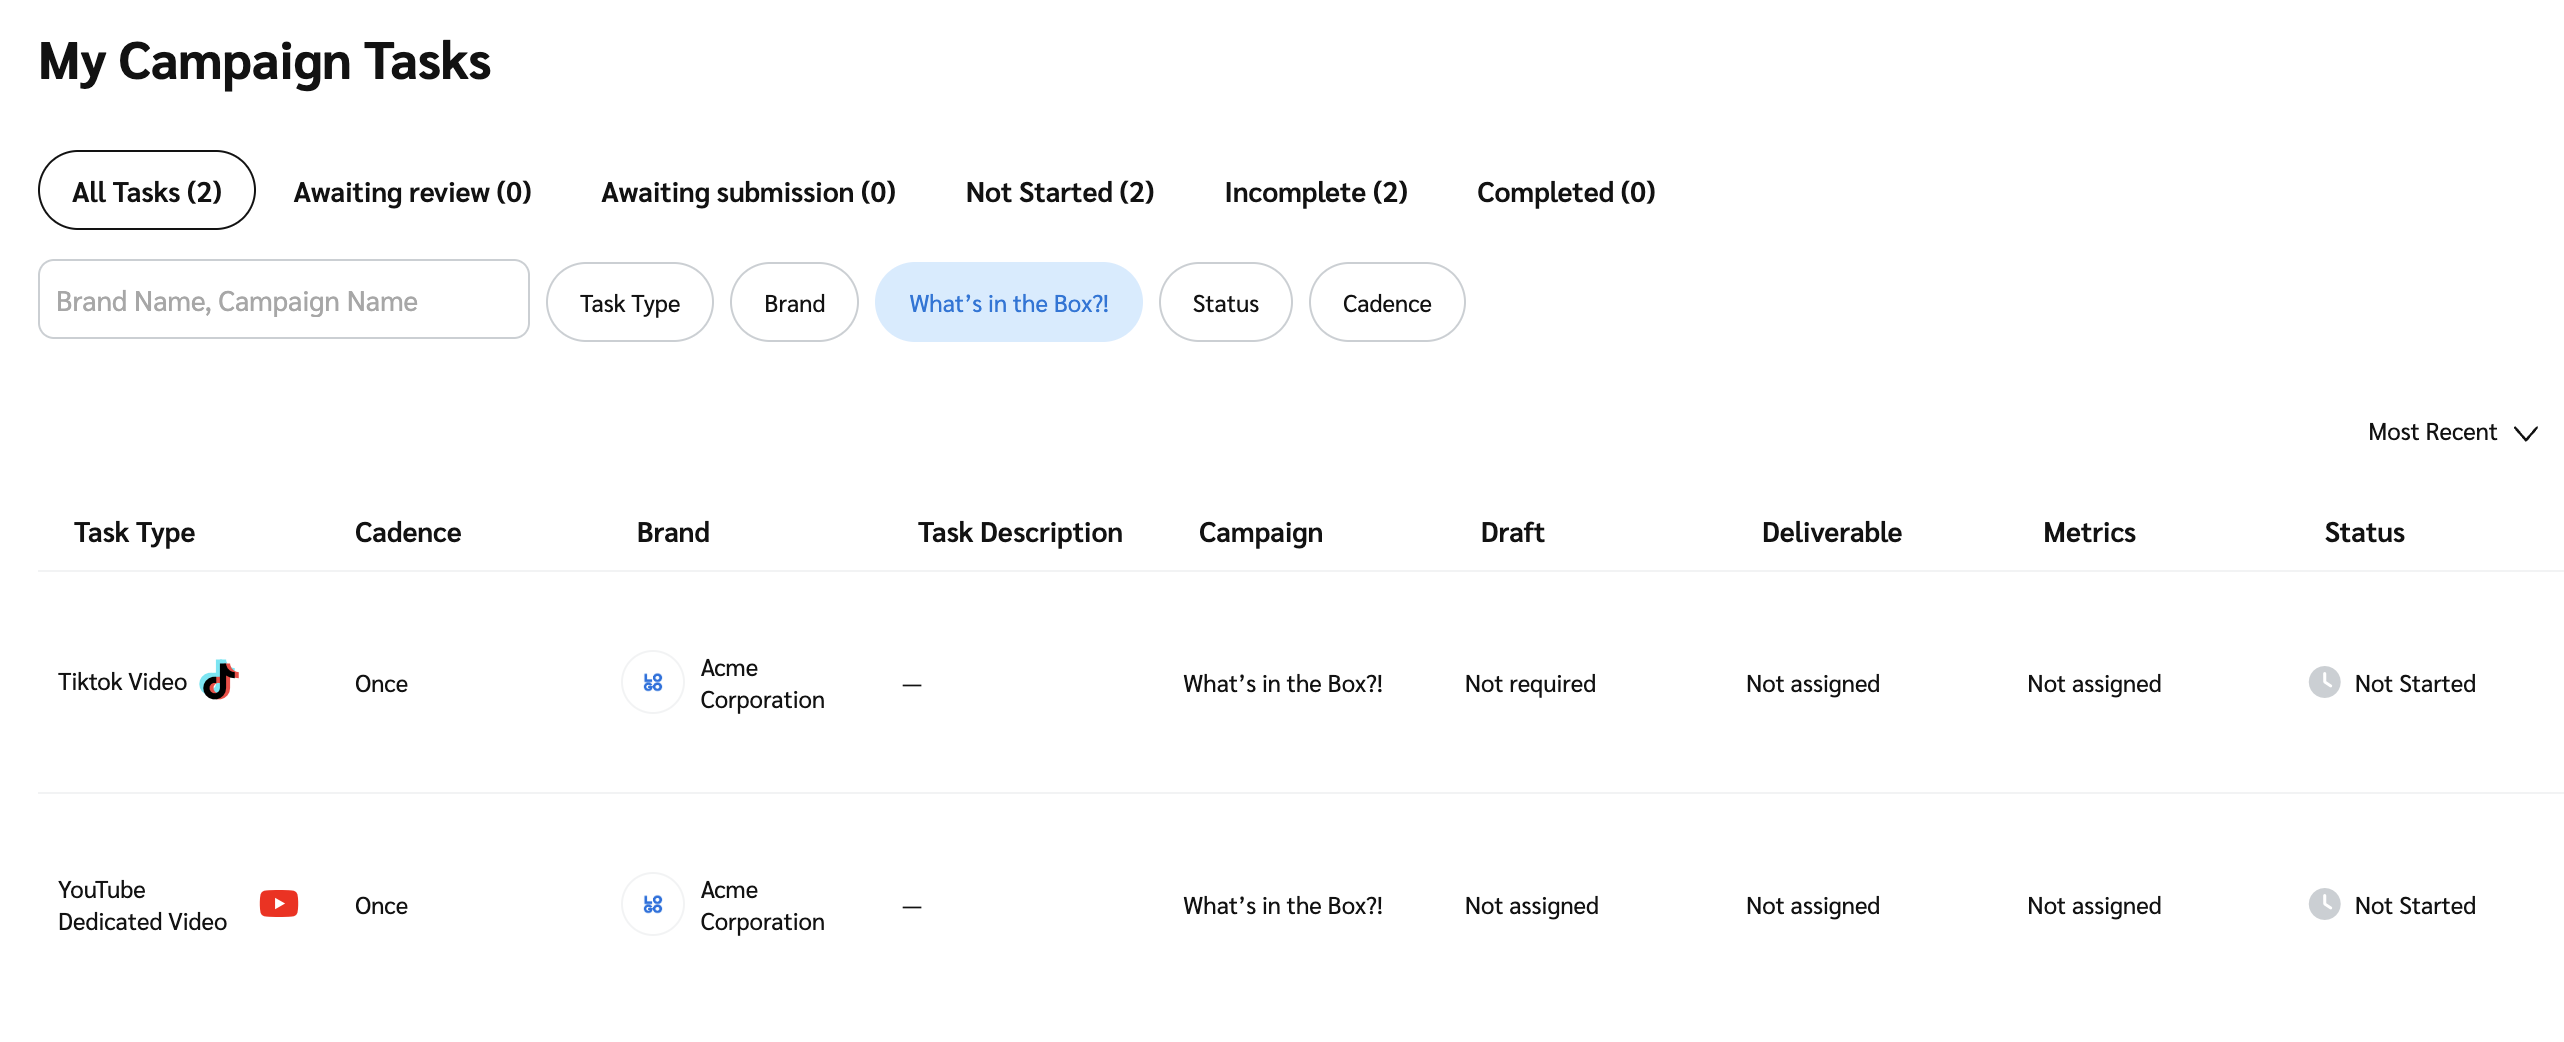Switch to Awaiting review tab
2564x1042 pixels.
coord(412,191)
